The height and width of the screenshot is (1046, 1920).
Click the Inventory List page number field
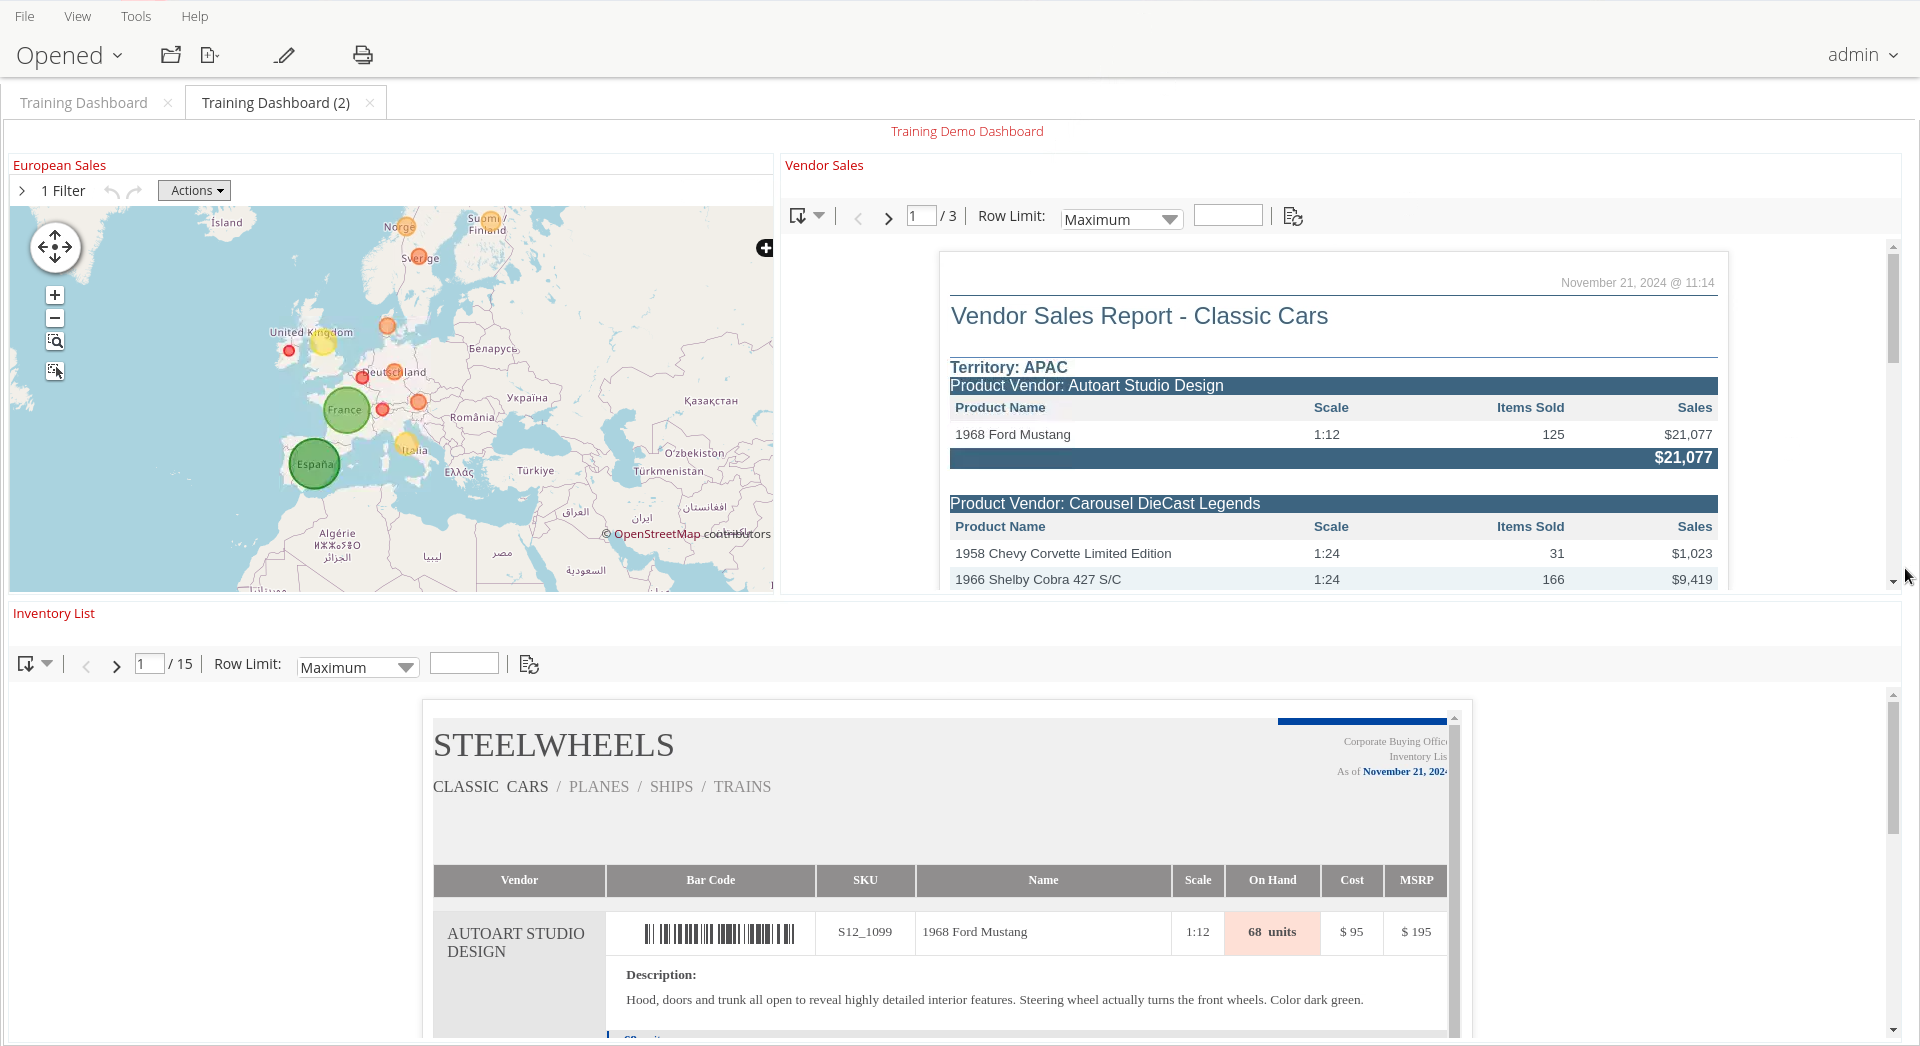(150, 664)
